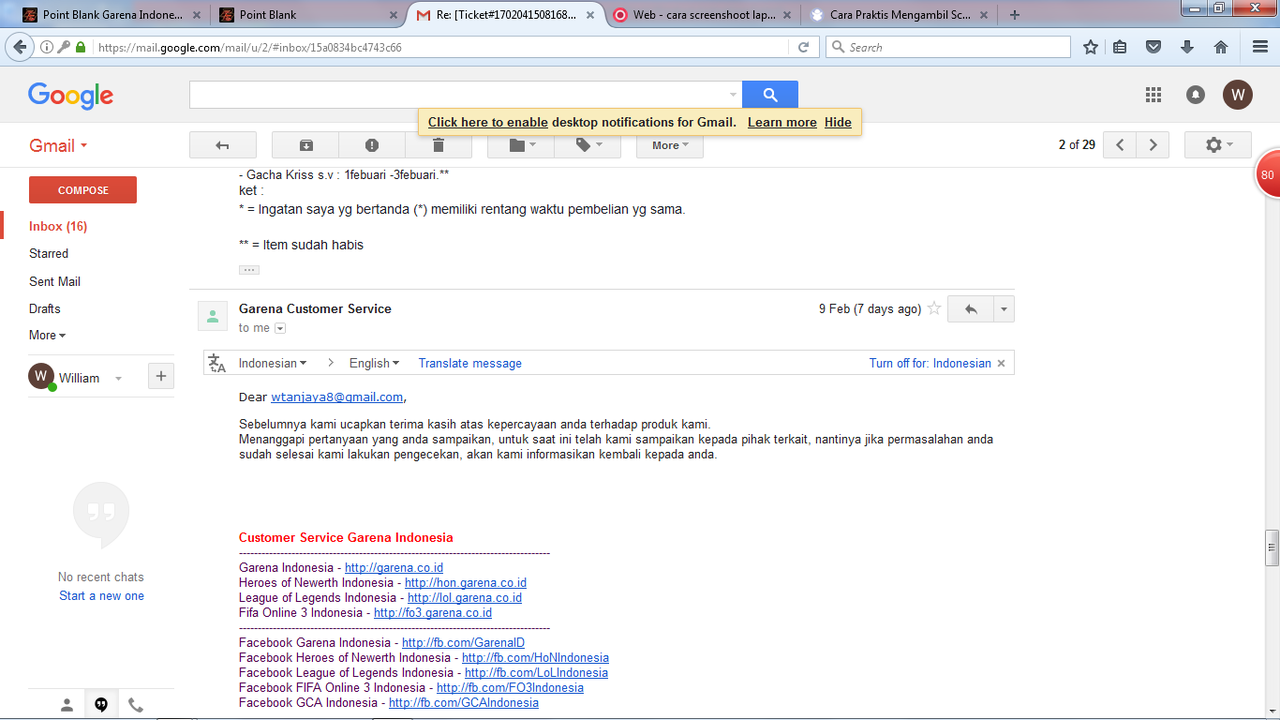The width and height of the screenshot is (1280, 720).
Task: Expand trimmed content ellipsis button
Action: point(249,270)
